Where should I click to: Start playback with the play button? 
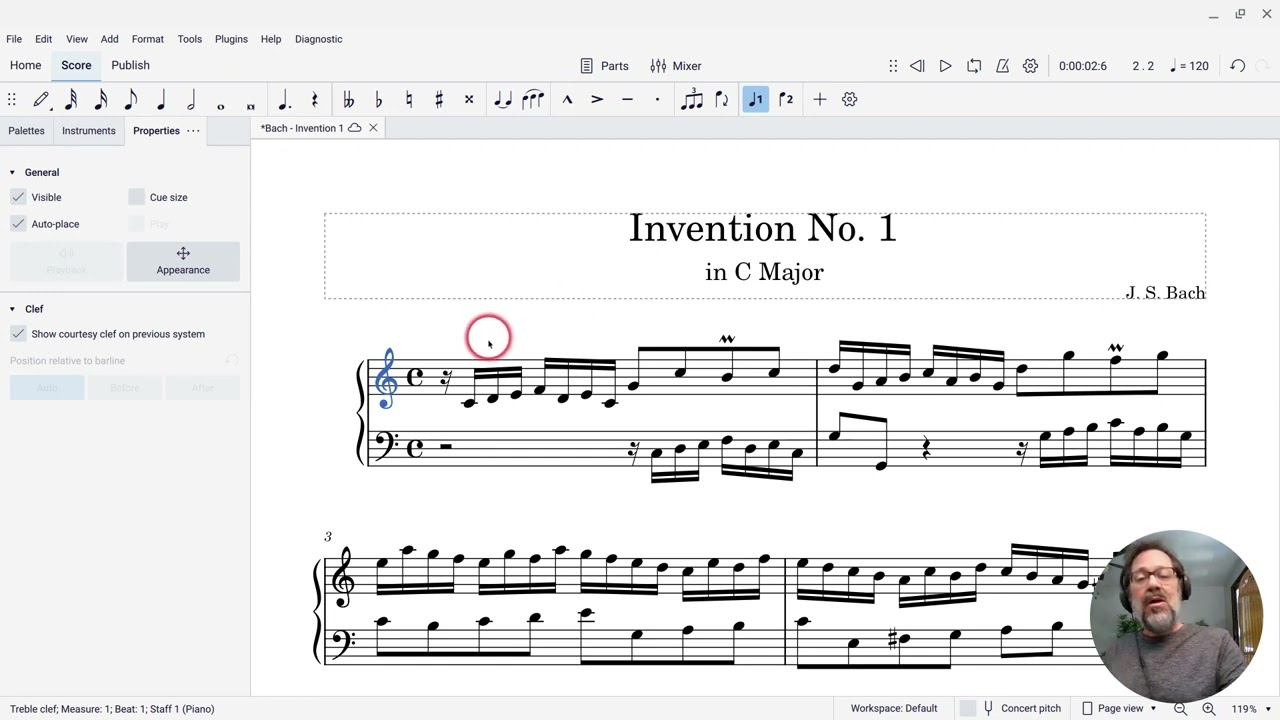pyautogui.click(x=945, y=66)
